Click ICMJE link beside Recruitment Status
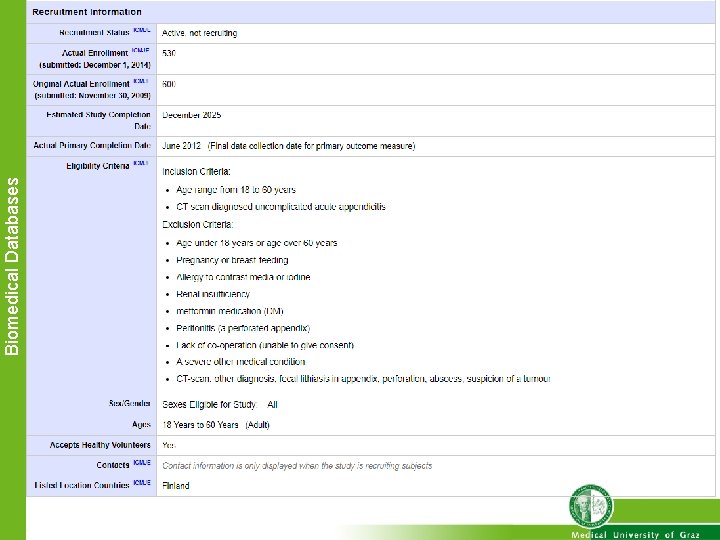This screenshot has height=540, width=720. 141,30
